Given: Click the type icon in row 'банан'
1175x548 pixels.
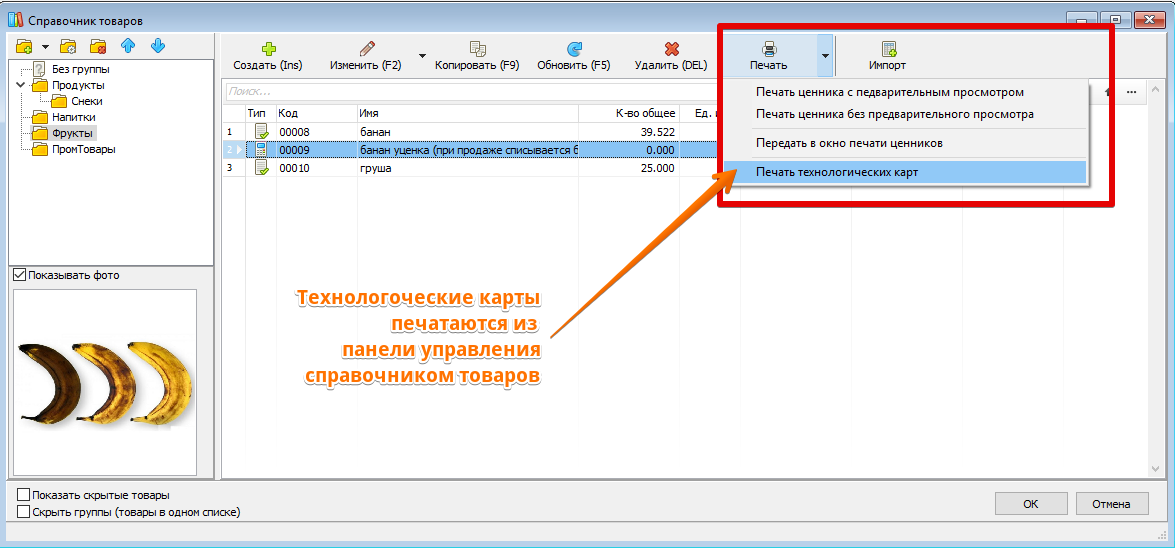Looking at the screenshot, I should click(x=262, y=131).
